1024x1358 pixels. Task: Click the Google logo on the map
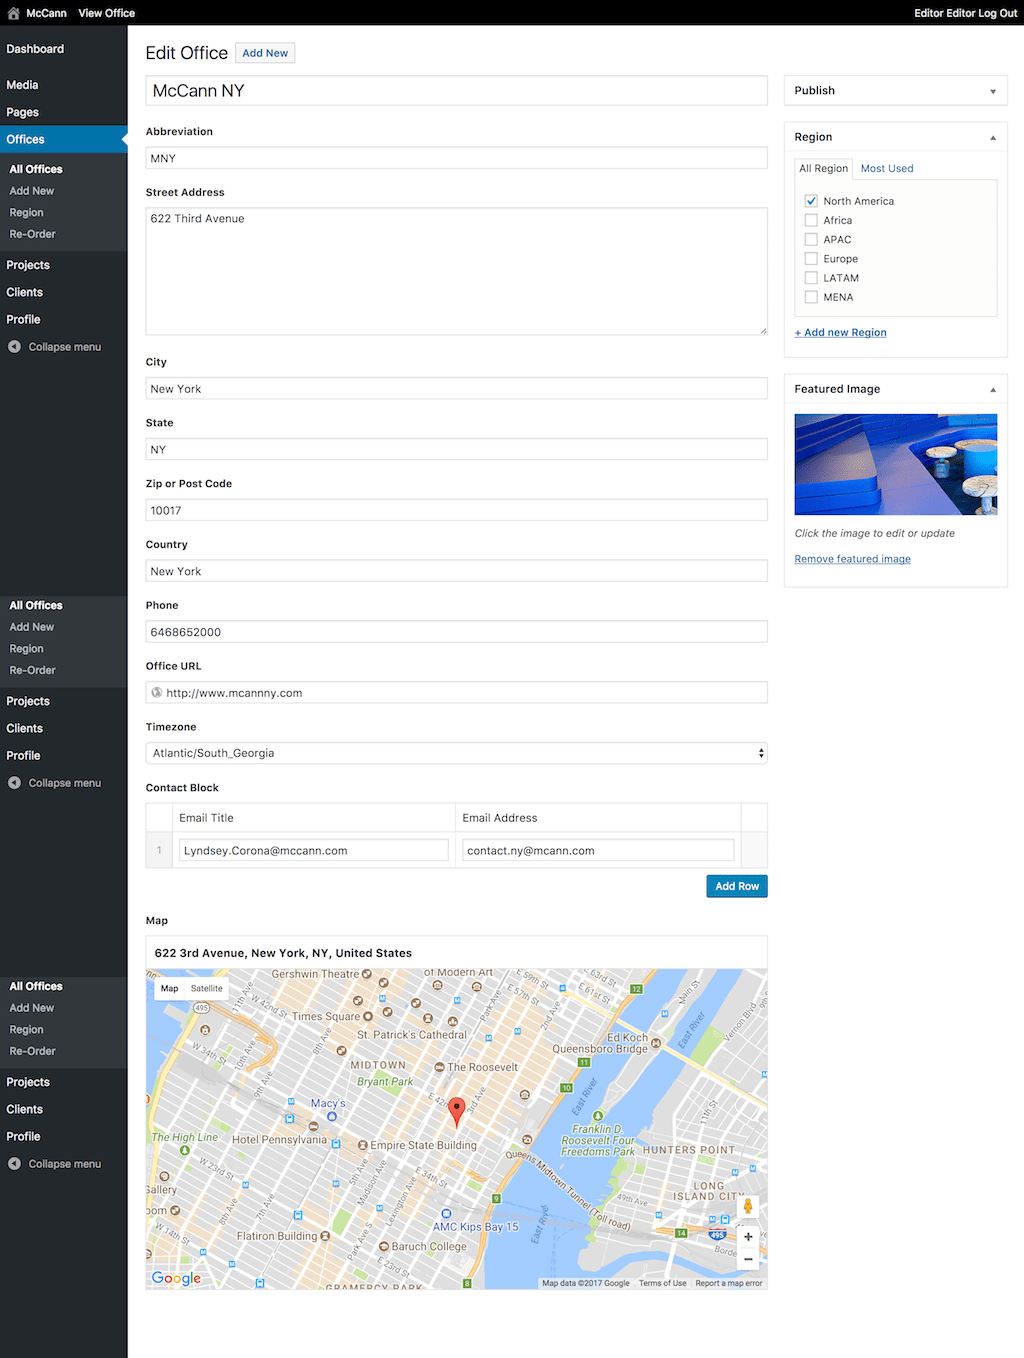(176, 1277)
